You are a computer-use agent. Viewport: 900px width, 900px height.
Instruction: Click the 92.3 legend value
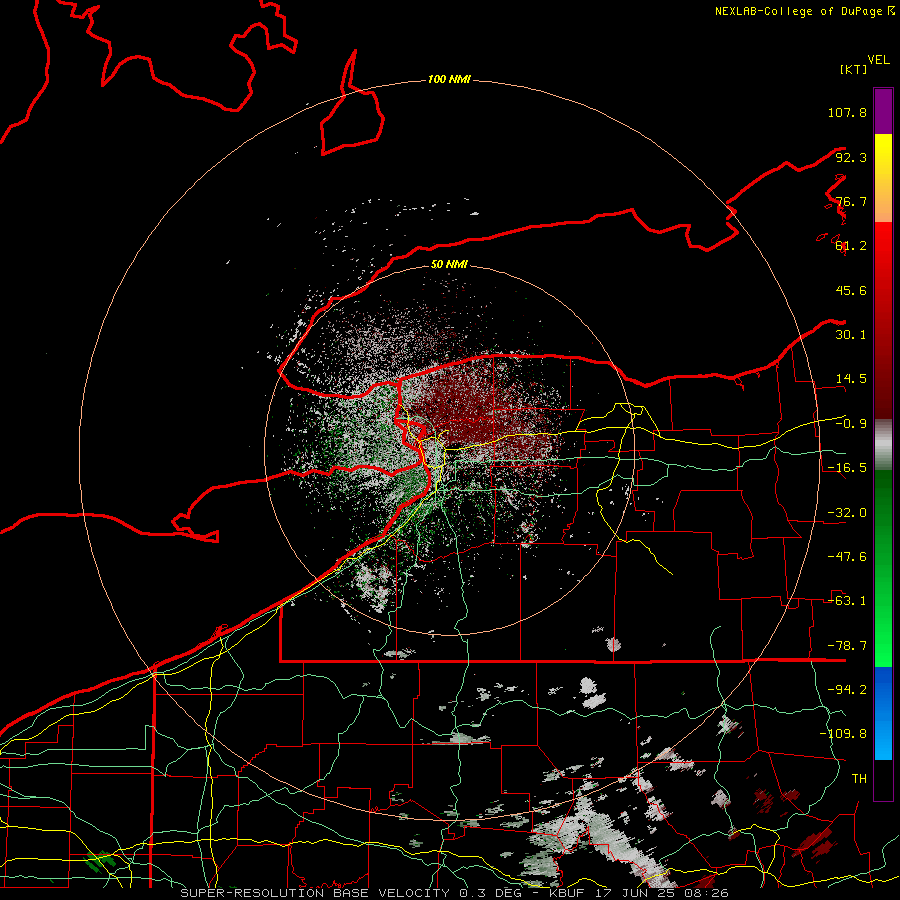(x=851, y=157)
